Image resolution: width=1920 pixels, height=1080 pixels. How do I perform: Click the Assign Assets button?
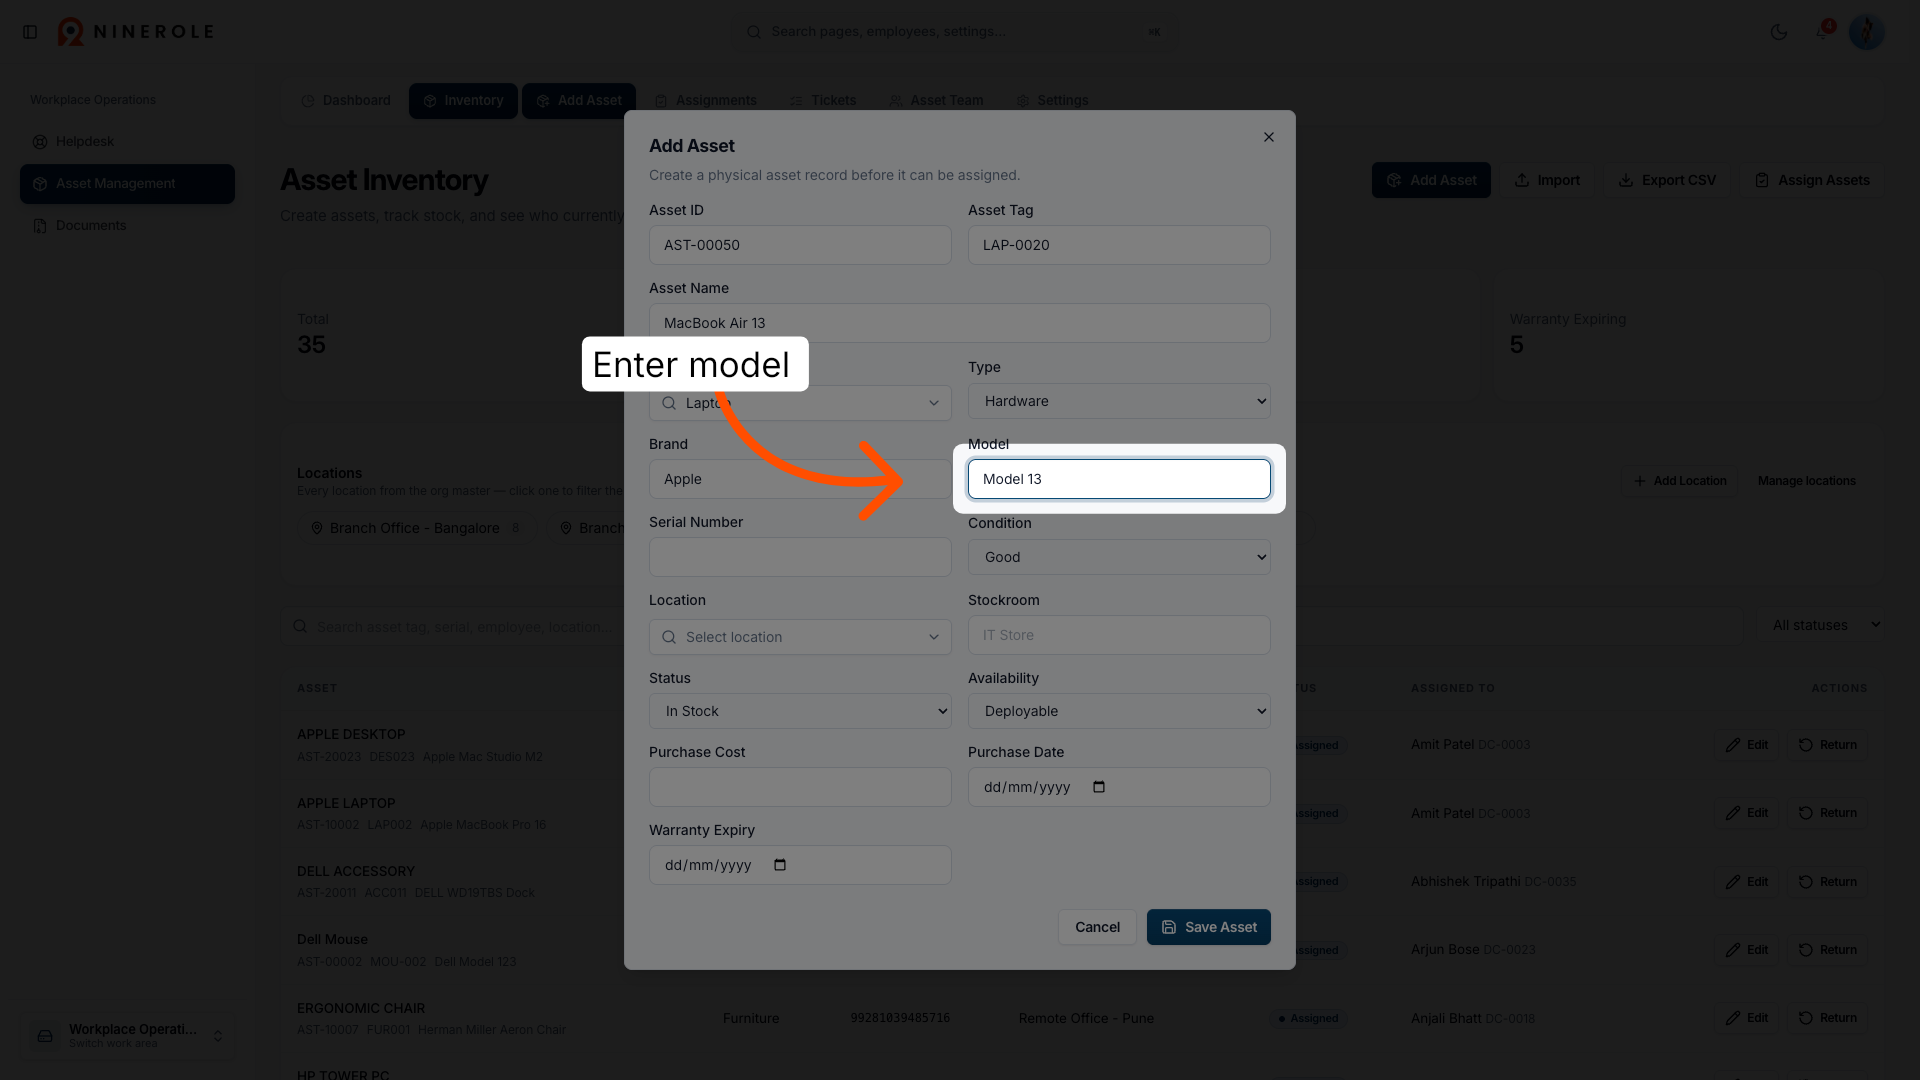(1812, 180)
